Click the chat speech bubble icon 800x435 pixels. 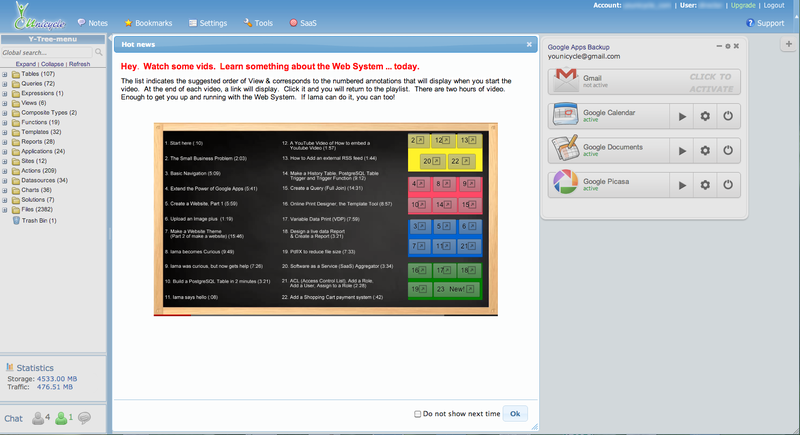point(84,418)
